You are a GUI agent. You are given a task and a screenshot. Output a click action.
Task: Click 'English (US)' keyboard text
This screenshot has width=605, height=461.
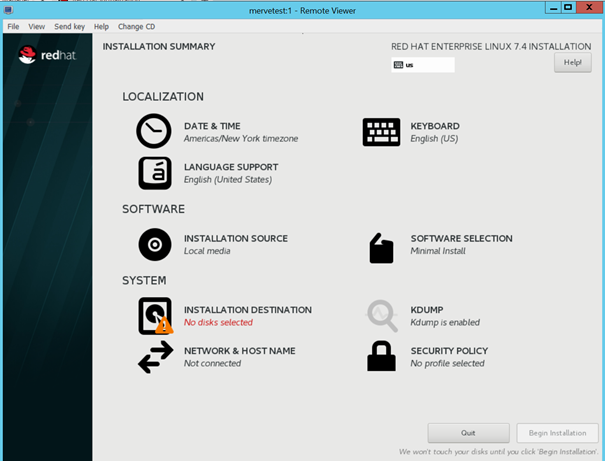click(x=434, y=138)
